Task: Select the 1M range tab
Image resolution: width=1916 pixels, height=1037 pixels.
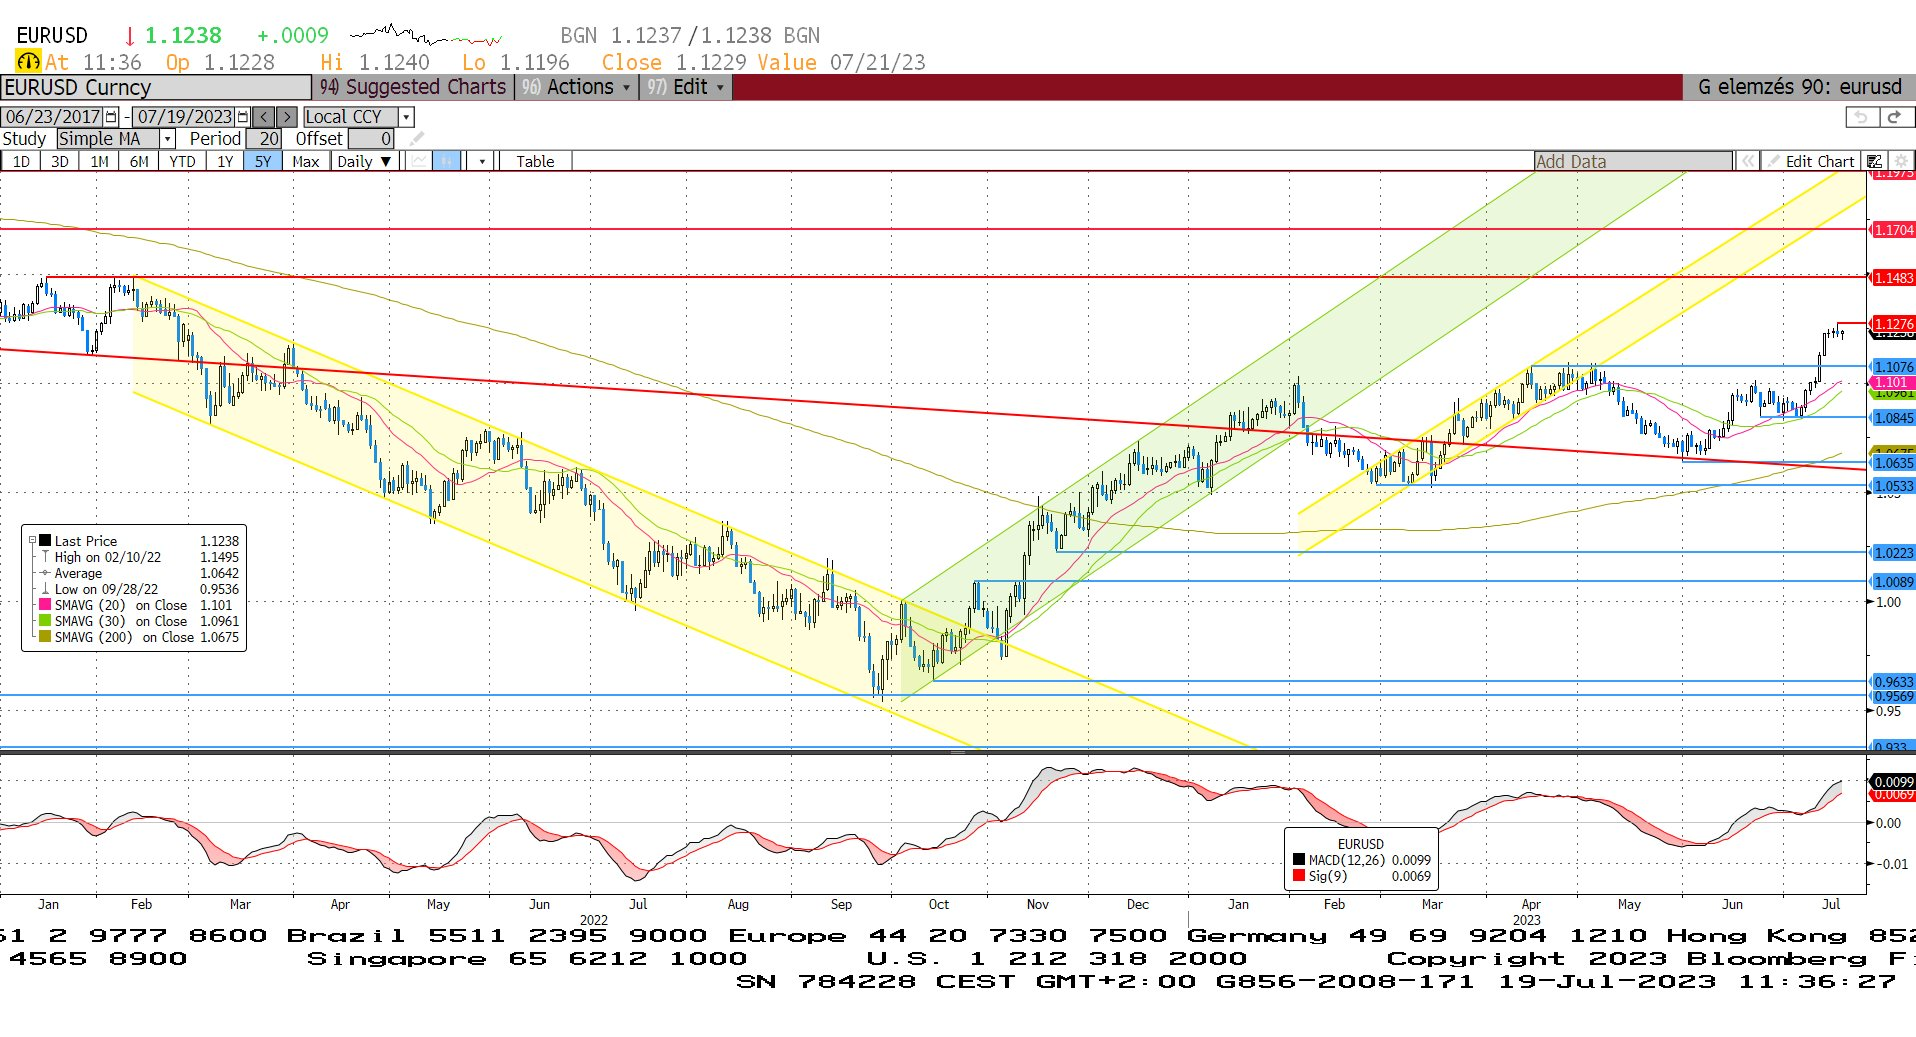Action: pos(99,161)
